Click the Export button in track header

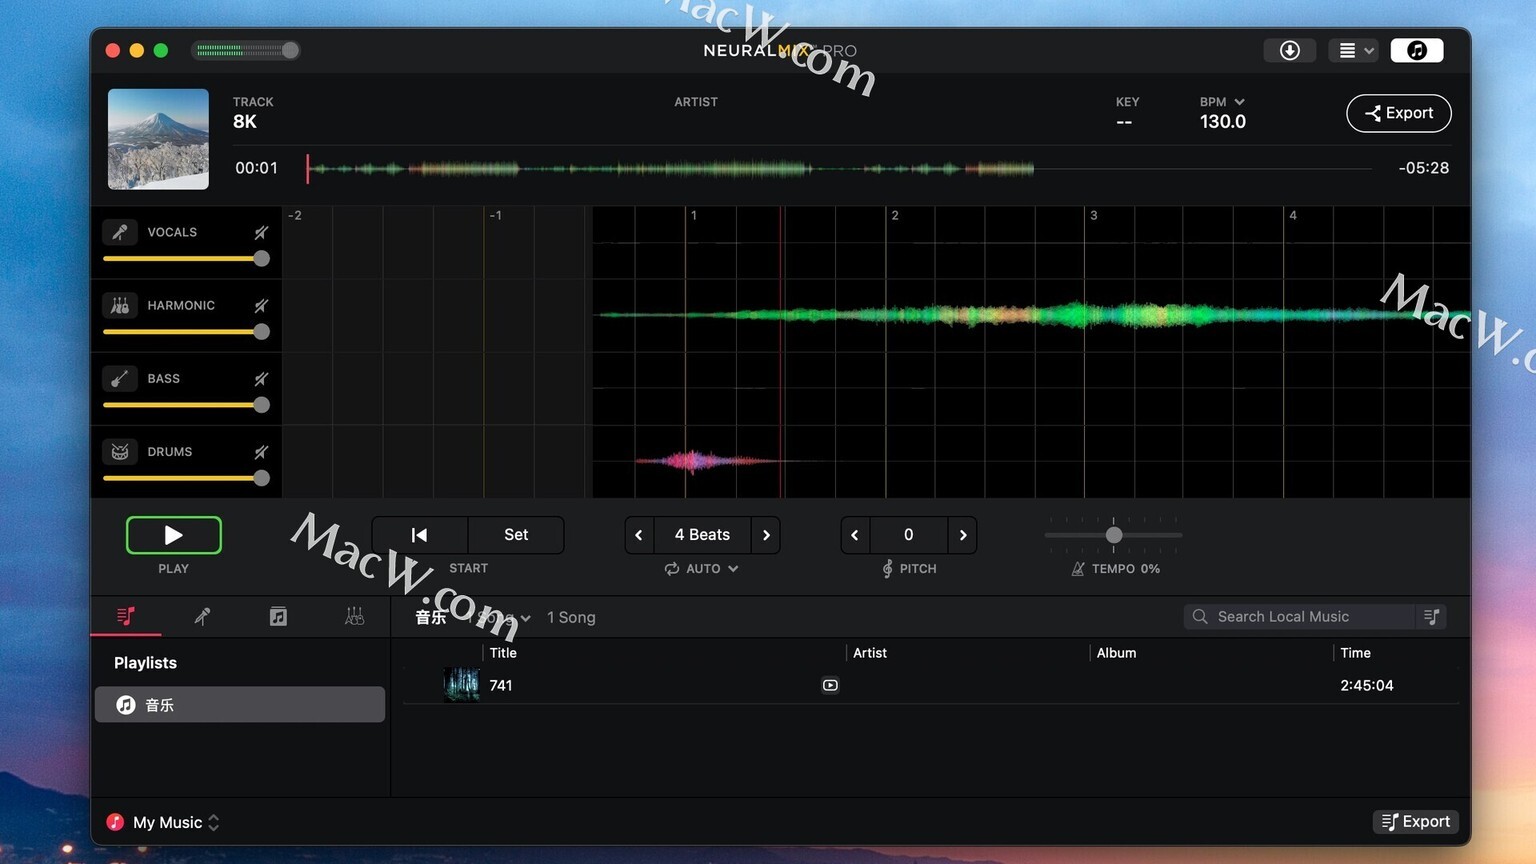click(1398, 113)
